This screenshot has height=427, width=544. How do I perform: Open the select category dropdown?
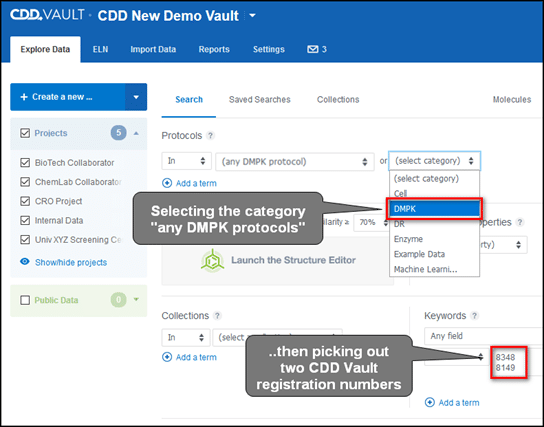(x=434, y=161)
